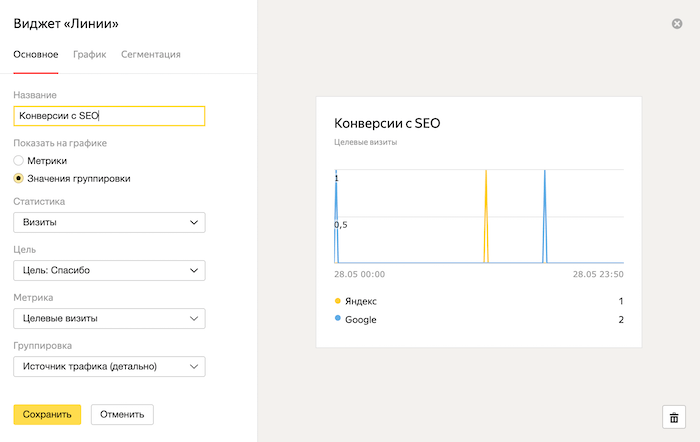Switch to the График tab
The width and height of the screenshot is (700, 442).
click(x=87, y=54)
